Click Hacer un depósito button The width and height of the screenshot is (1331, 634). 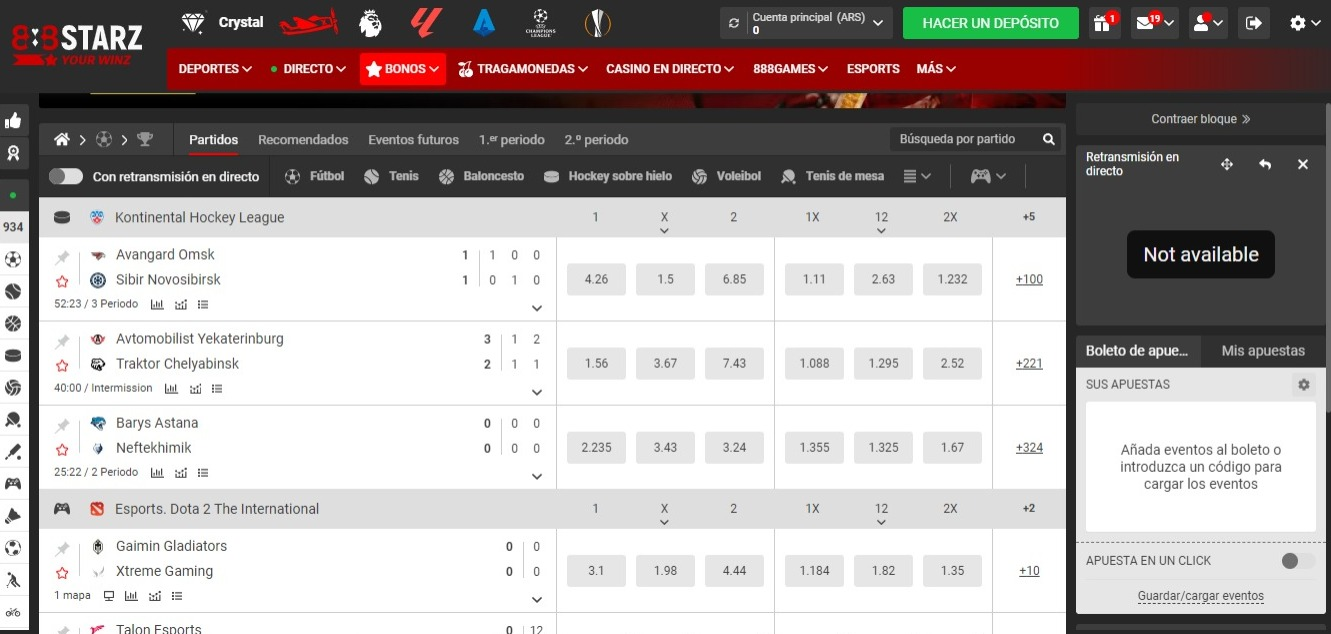(990, 23)
